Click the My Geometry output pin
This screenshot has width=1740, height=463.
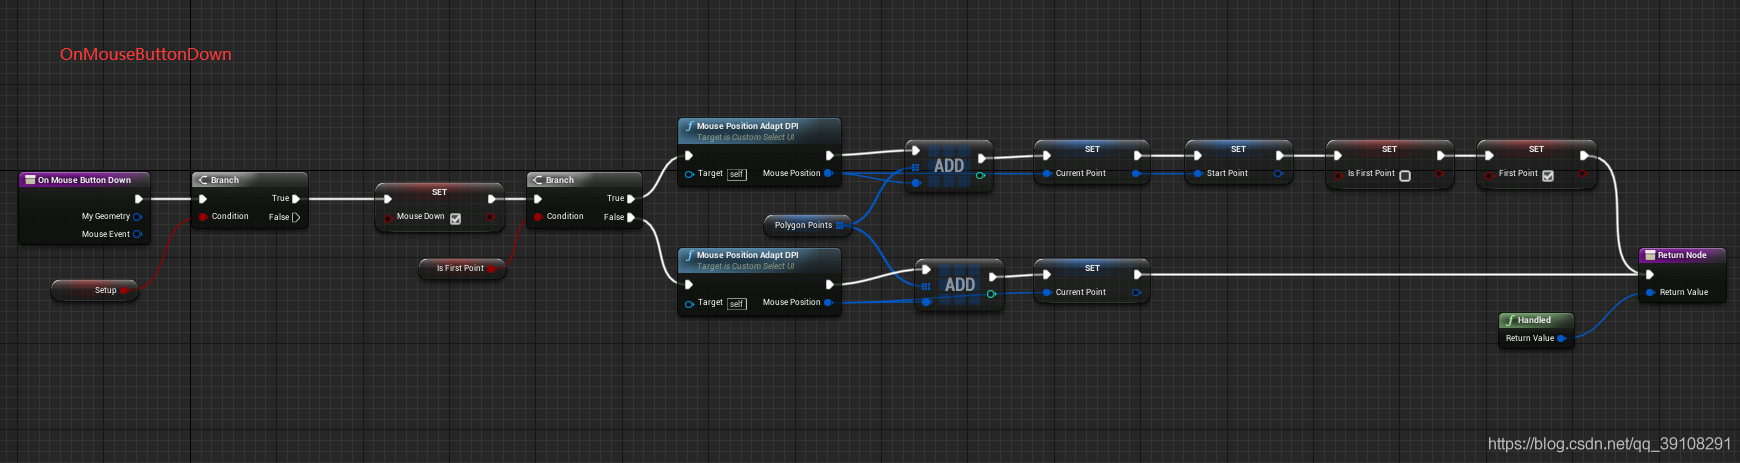[x=137, y=217]
